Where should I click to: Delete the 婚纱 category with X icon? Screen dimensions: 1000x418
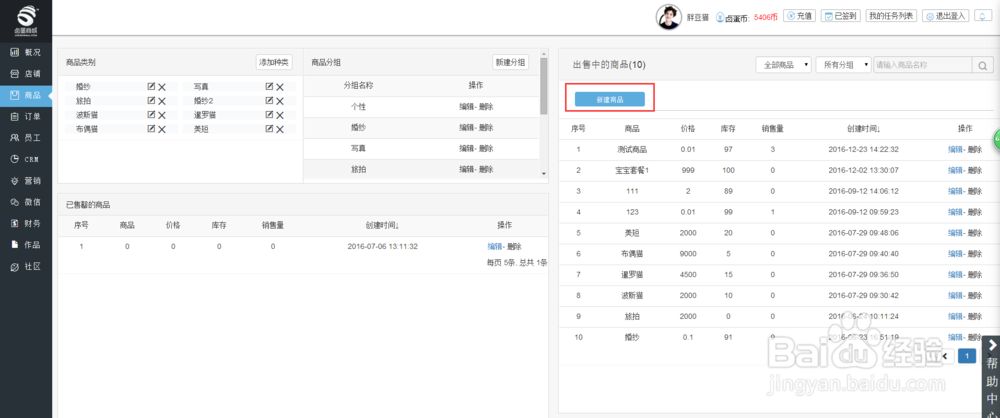click(x=162, y=87)
